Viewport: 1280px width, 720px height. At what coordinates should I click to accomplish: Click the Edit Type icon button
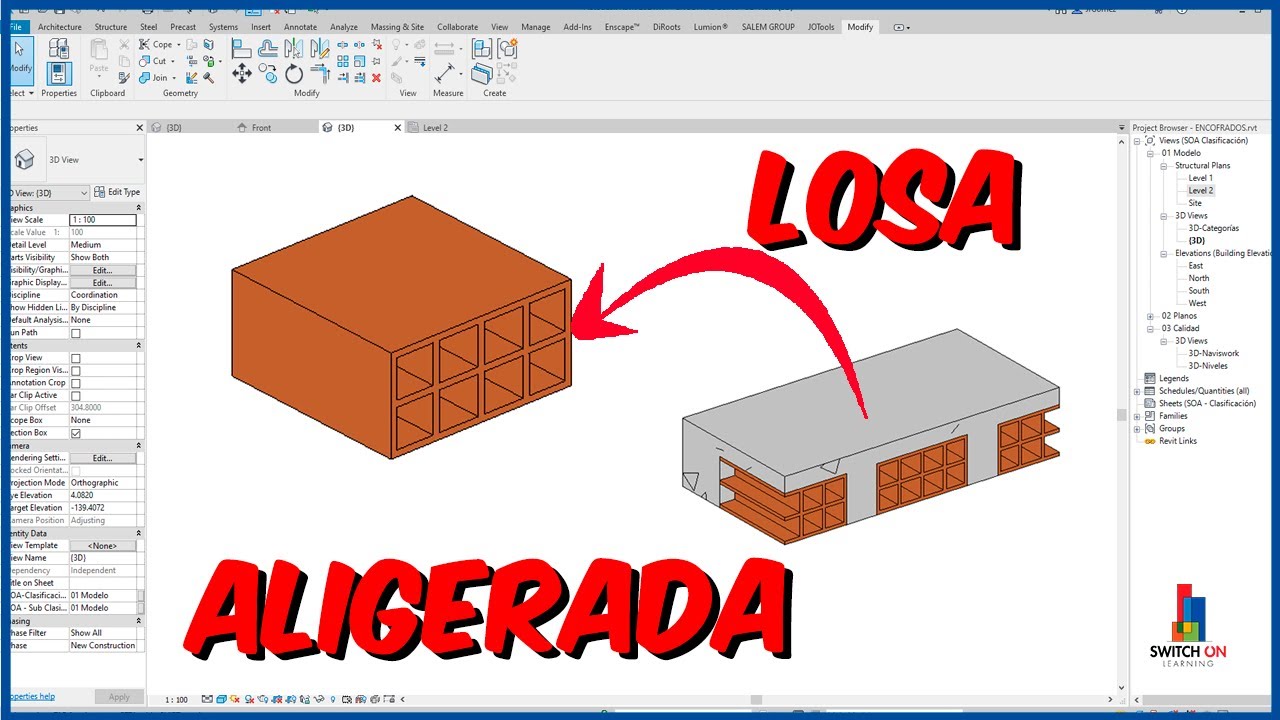coord(117,192)
